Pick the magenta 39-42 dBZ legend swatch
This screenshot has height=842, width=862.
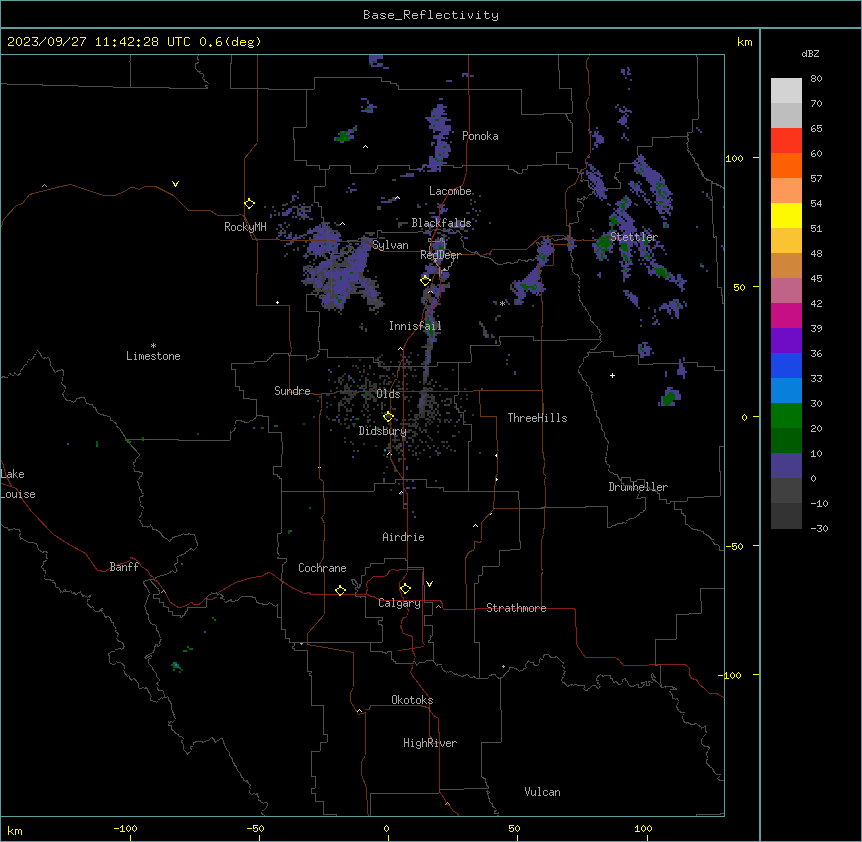coord(786,315)
